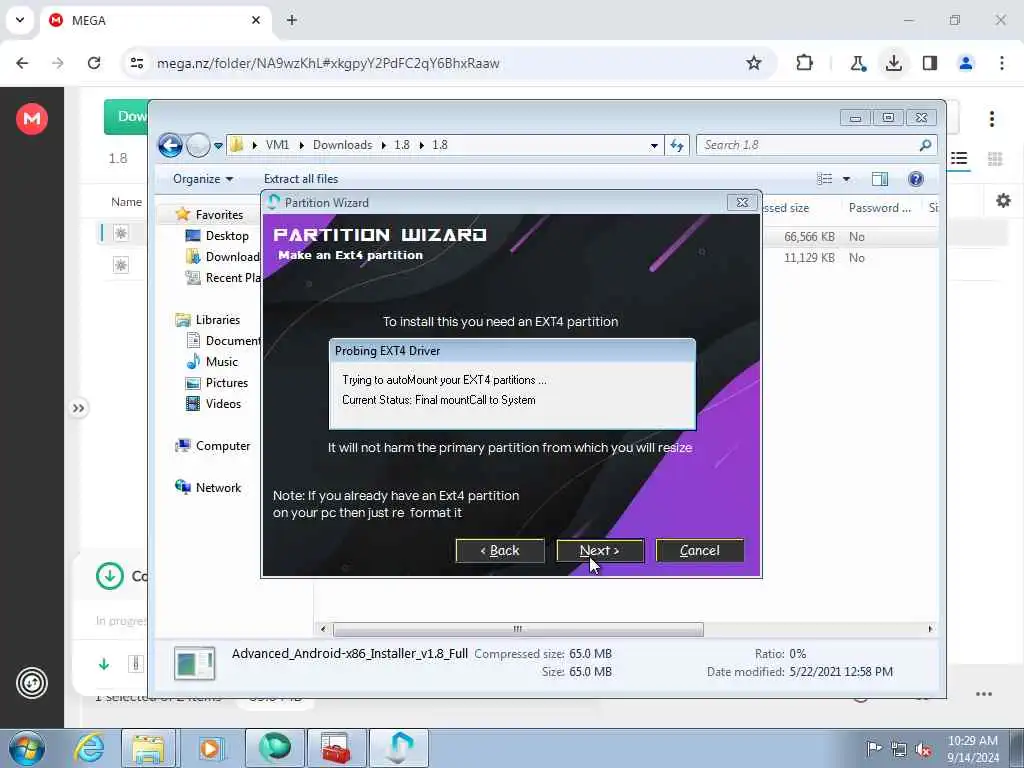Click Extract all files
This screenshot has width=1024, height=768.
(301, 179)
